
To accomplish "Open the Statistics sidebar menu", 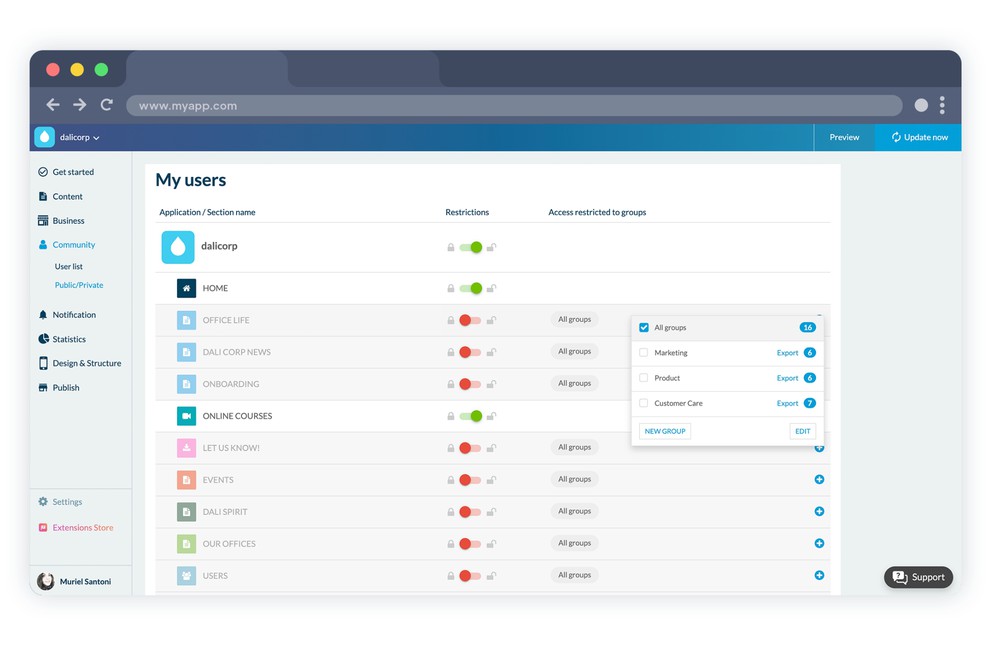I will [x=69, y=339].
